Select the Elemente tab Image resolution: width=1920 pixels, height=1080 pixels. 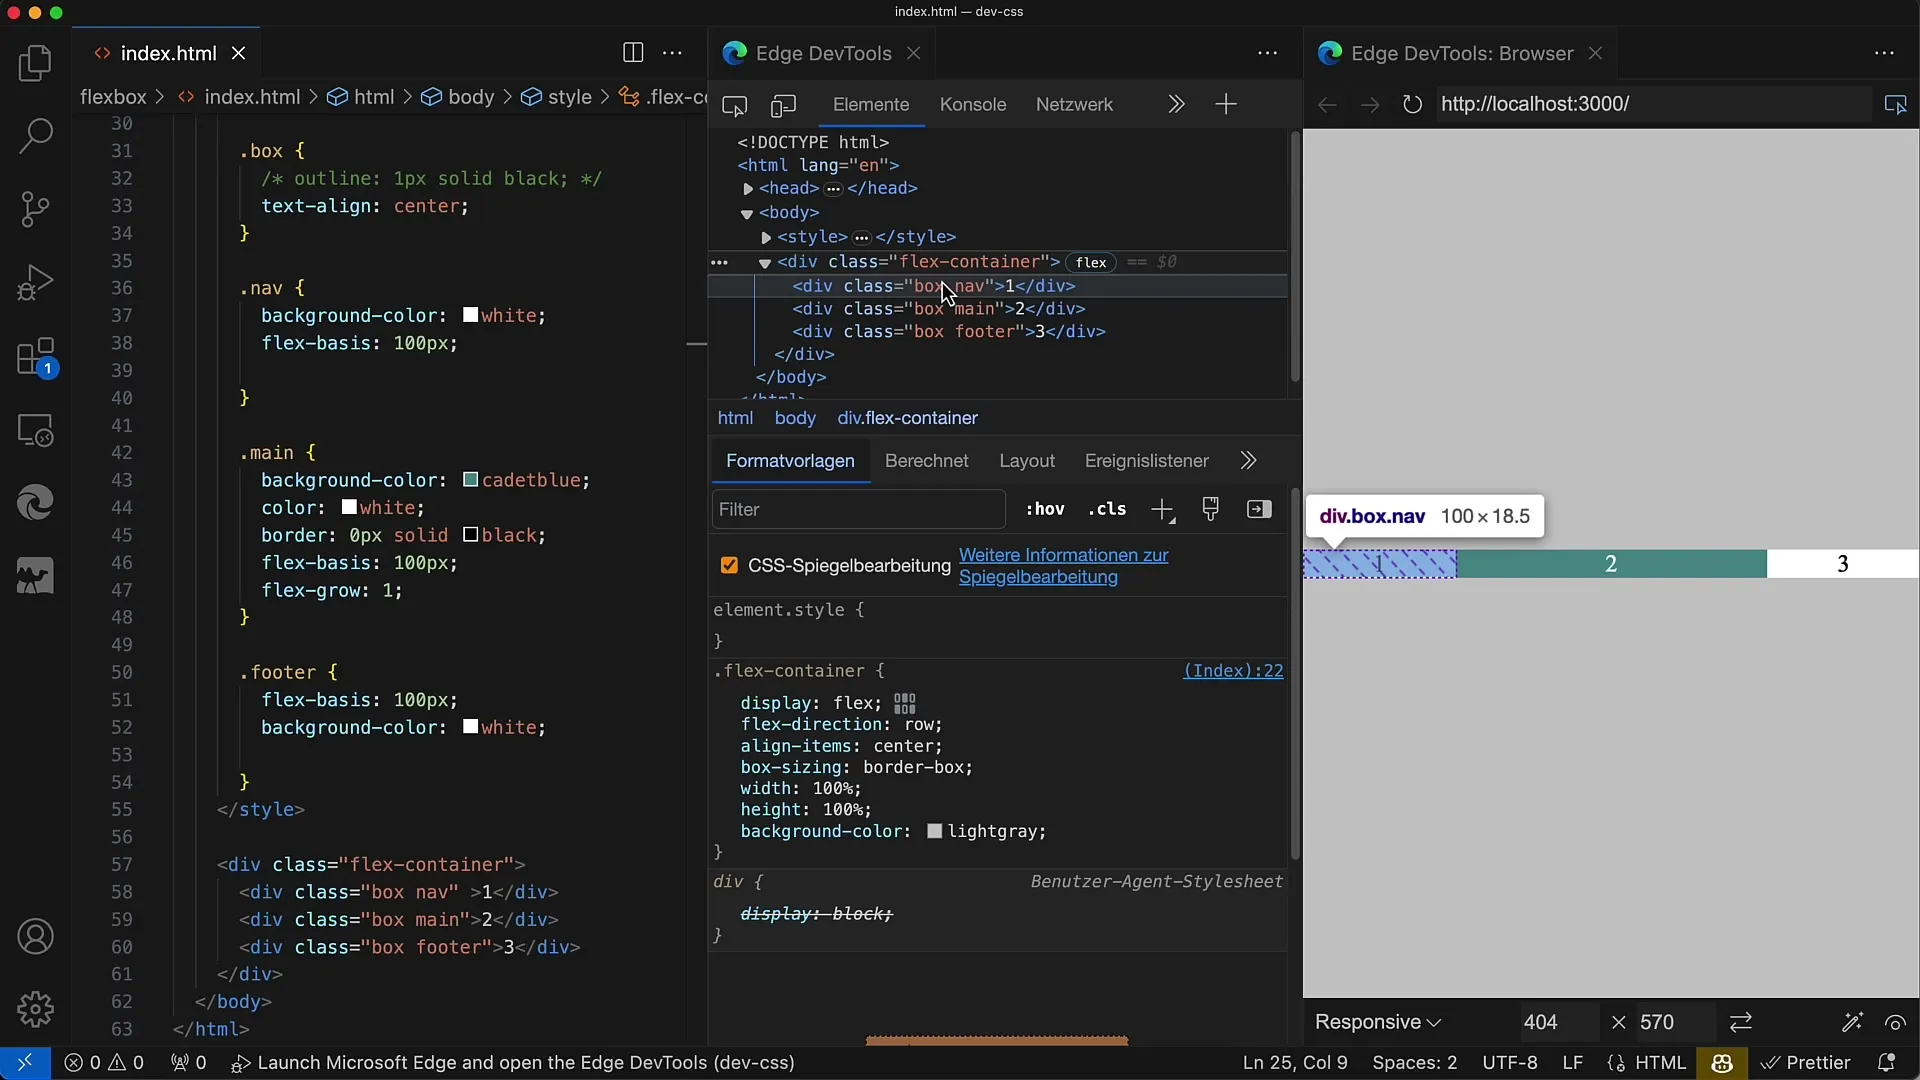tap(871, 105)
